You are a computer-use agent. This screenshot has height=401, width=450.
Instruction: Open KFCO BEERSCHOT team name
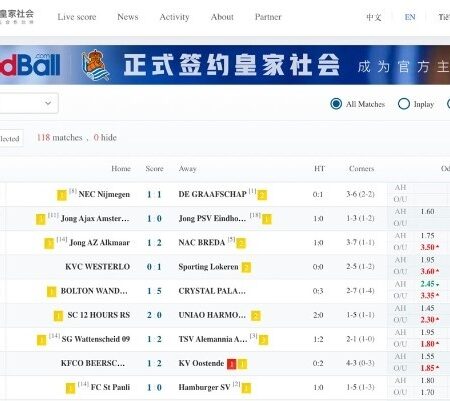[x=93, y=363]
